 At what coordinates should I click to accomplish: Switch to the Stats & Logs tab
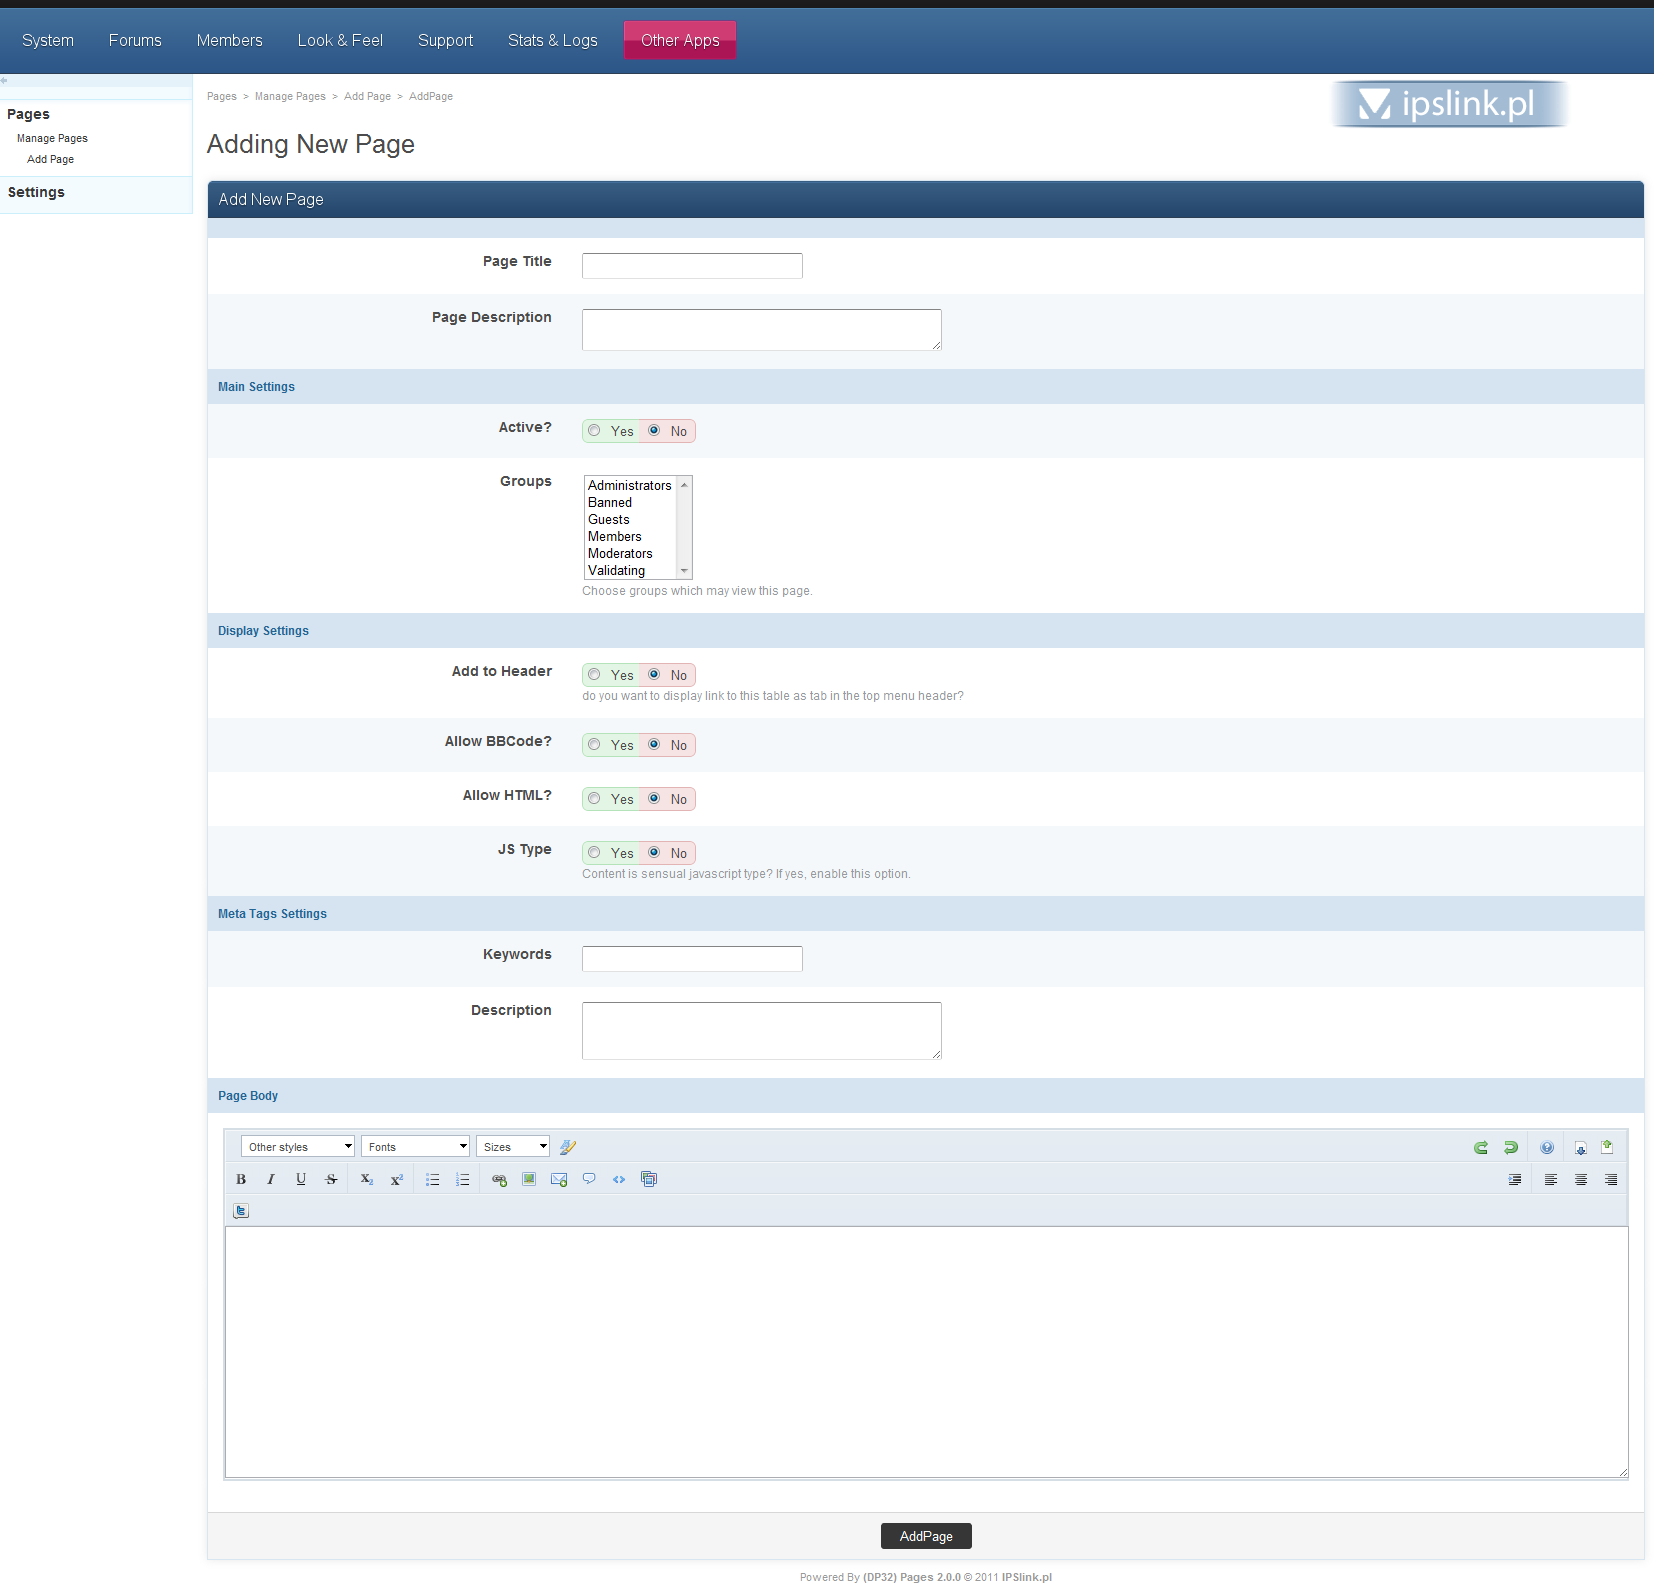coord(552,40)
